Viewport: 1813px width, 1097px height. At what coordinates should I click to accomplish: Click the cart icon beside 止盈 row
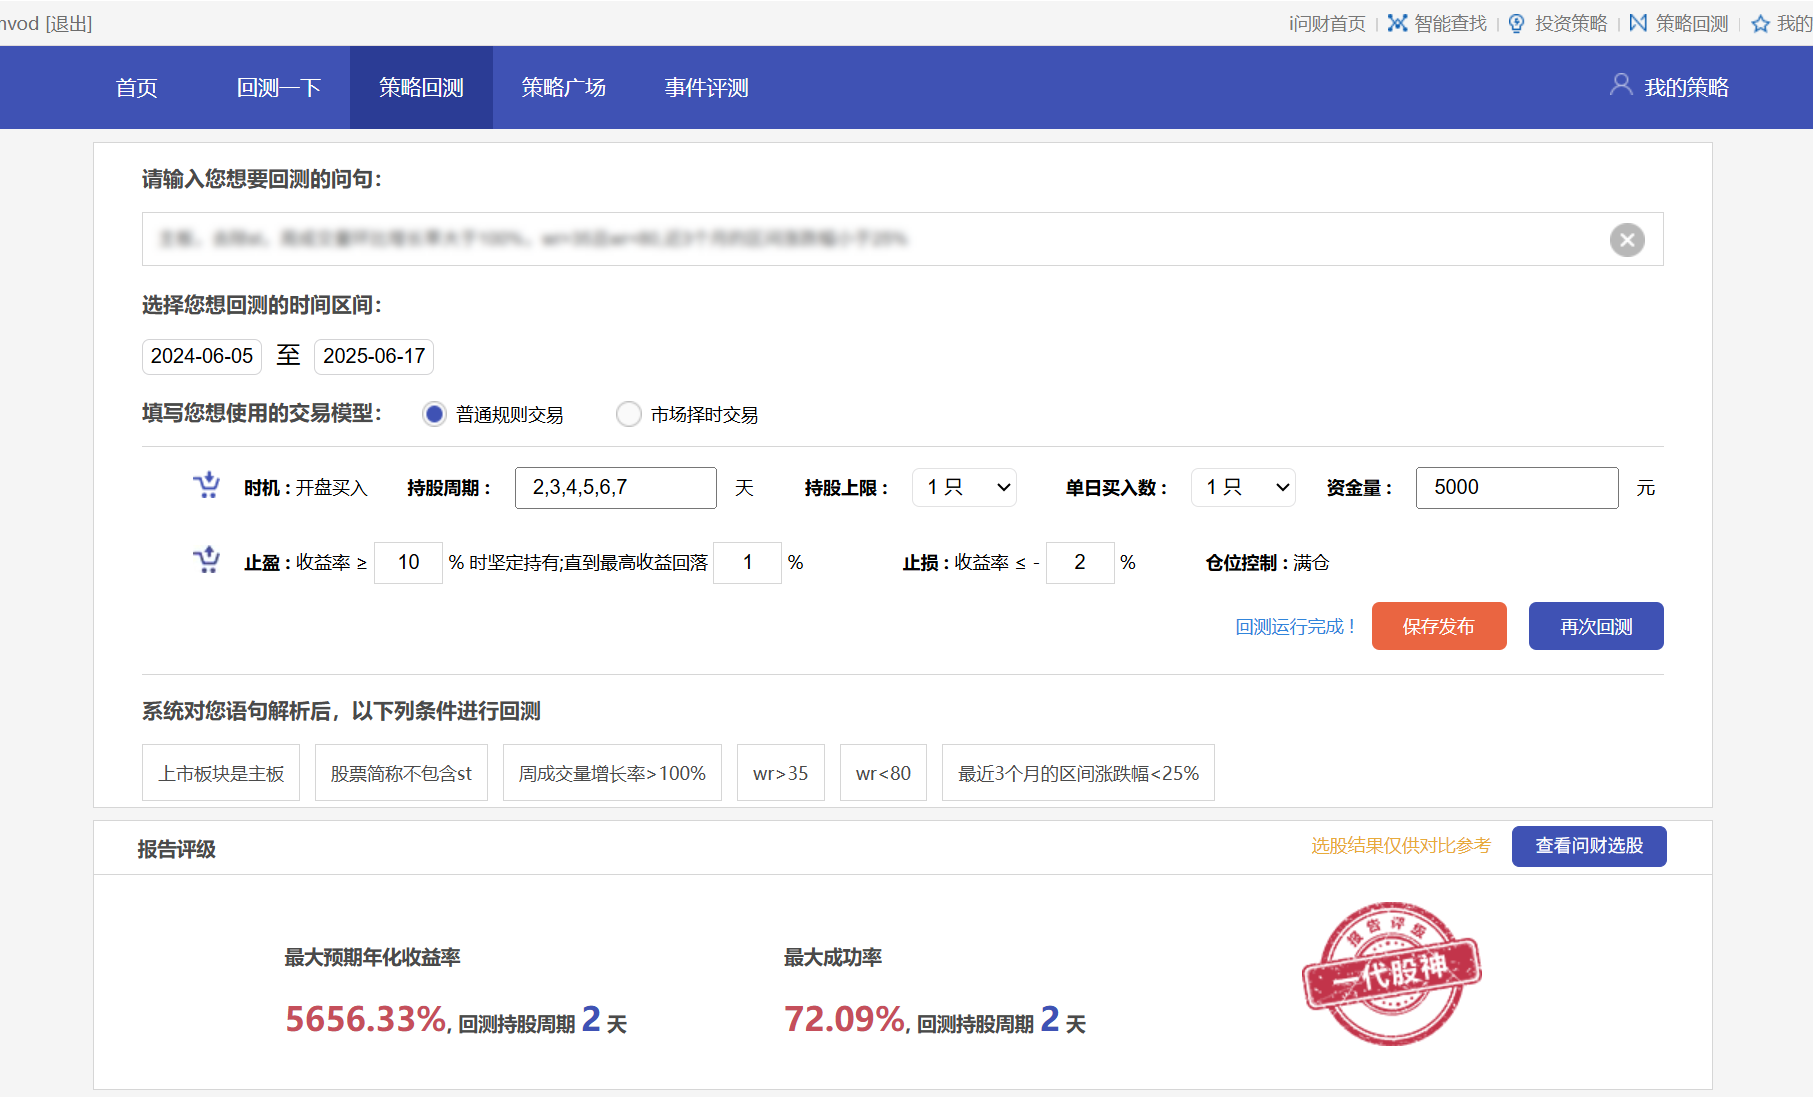[207, 561]
